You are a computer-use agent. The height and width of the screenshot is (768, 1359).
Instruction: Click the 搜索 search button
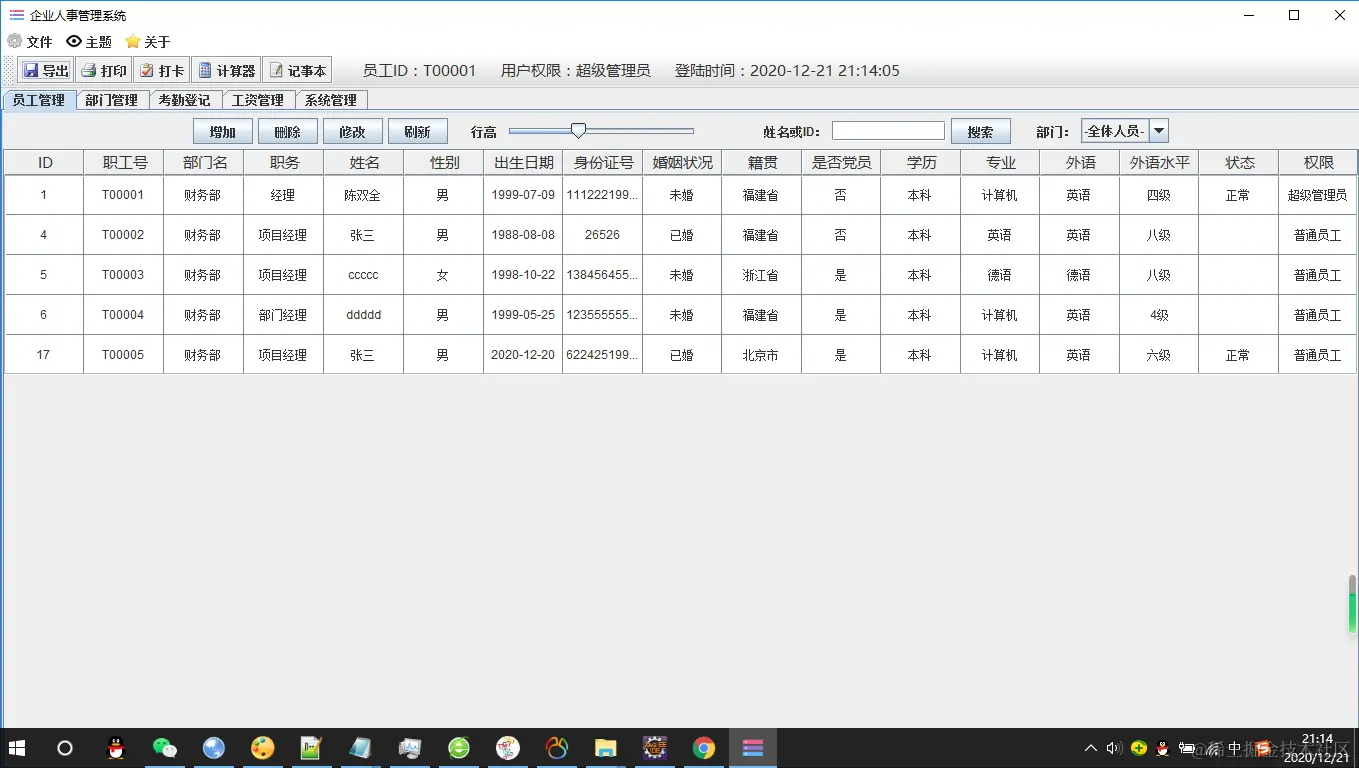pos(980,130)
